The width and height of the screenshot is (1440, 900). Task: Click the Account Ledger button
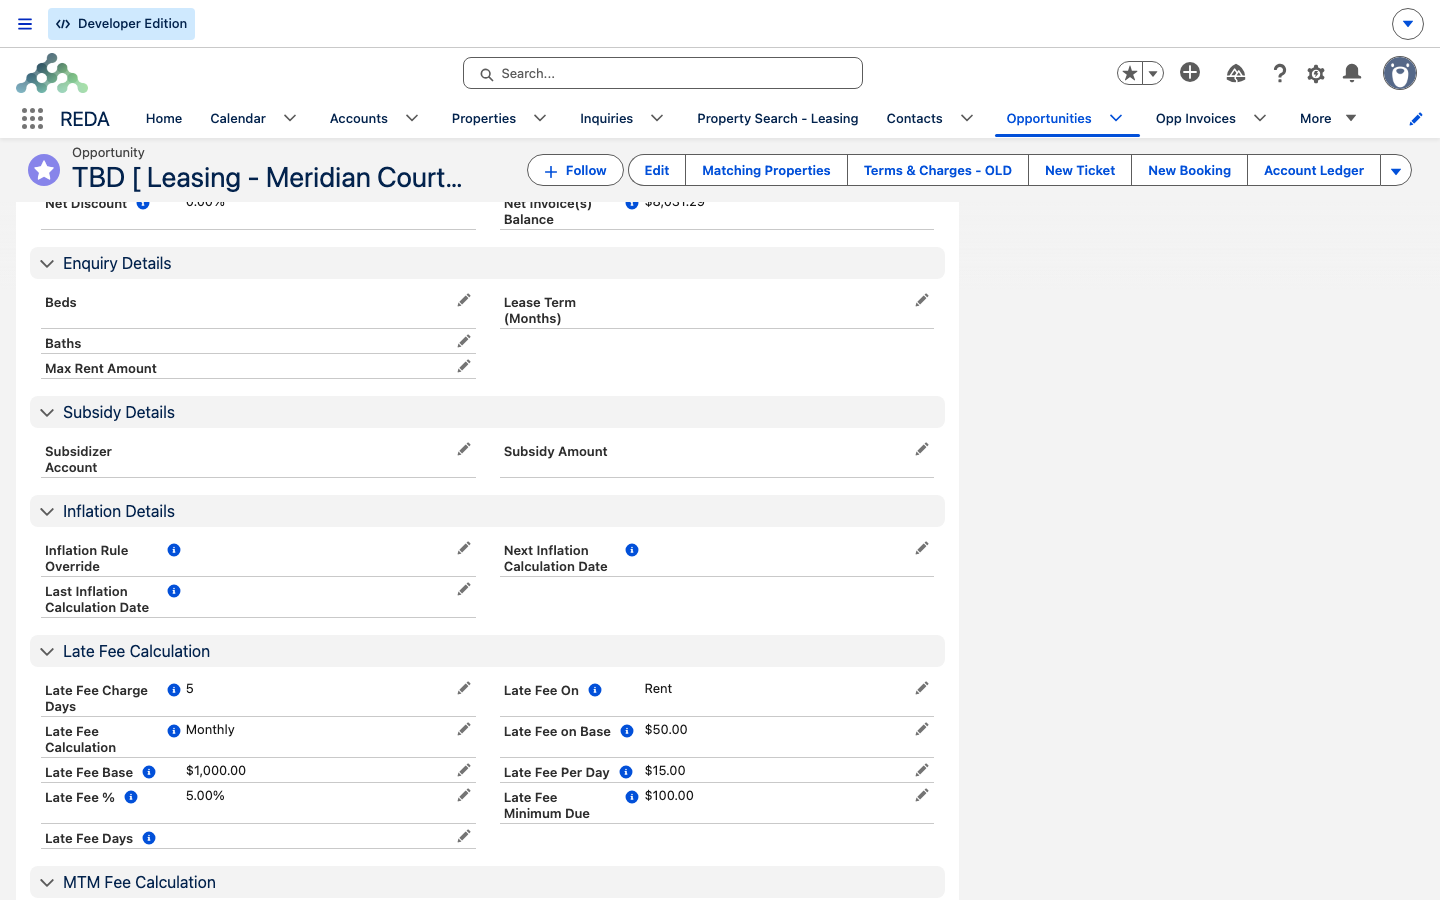pyautogui.click(x=1314, y=171)
